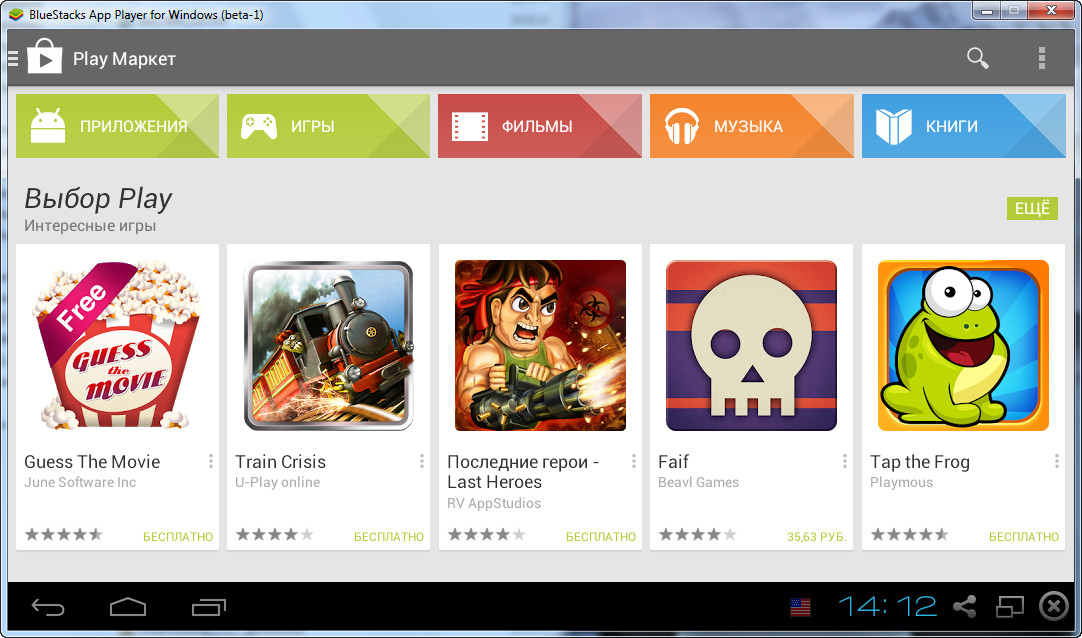Click the 14:12 clock in the bottom bar
Image resolution: width=1082 pixels, height=638 pixels.
point(887,607)
